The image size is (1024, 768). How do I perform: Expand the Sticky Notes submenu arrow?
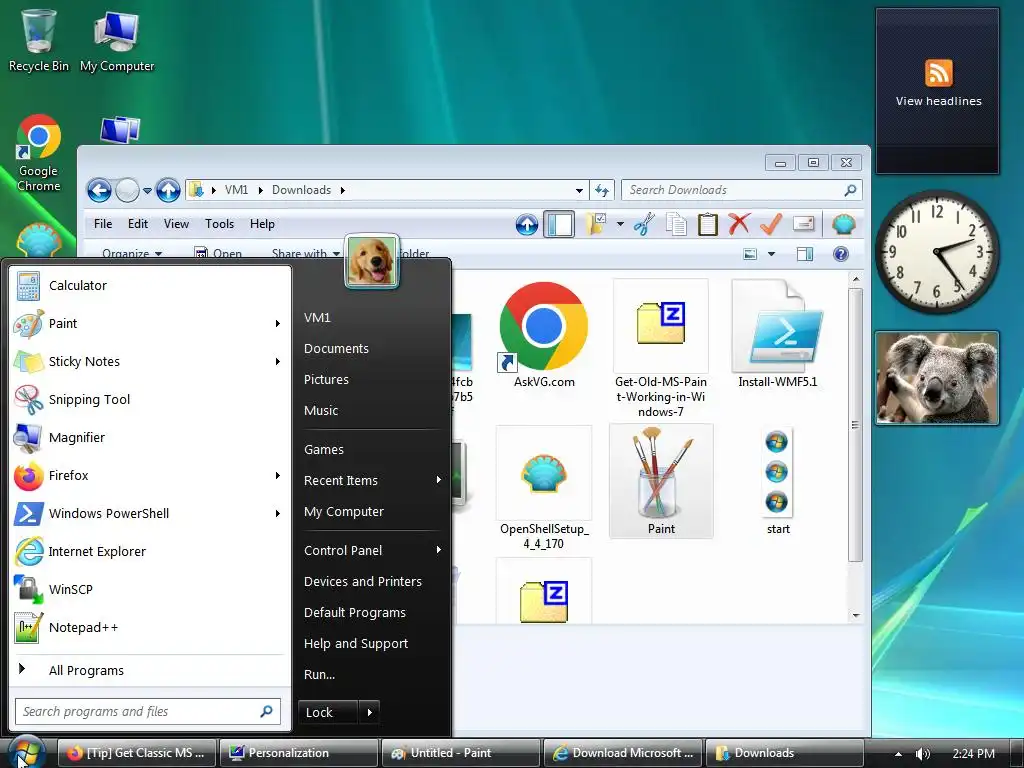[278, 361]
